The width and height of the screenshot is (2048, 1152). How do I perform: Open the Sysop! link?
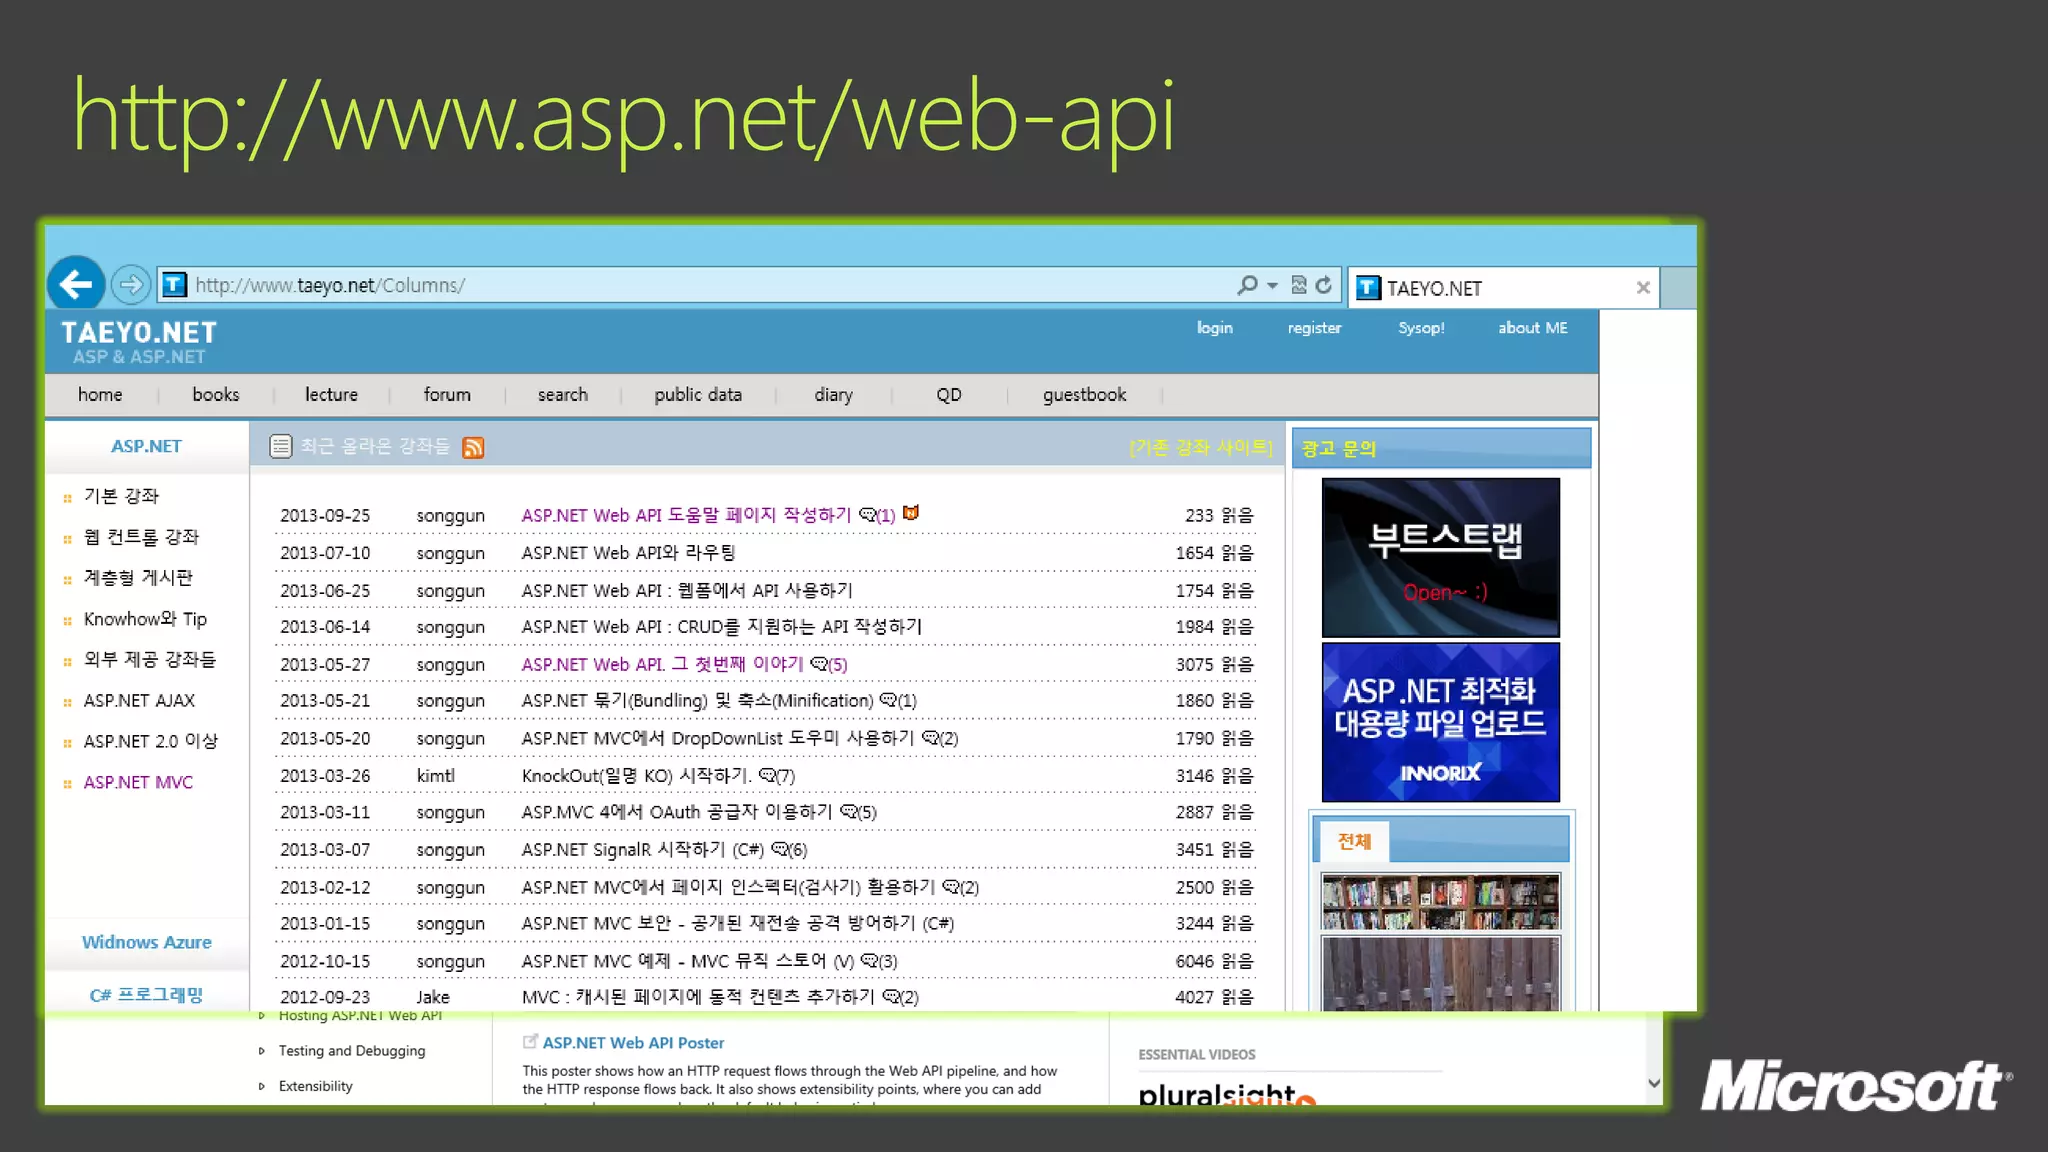(1421, 328)
